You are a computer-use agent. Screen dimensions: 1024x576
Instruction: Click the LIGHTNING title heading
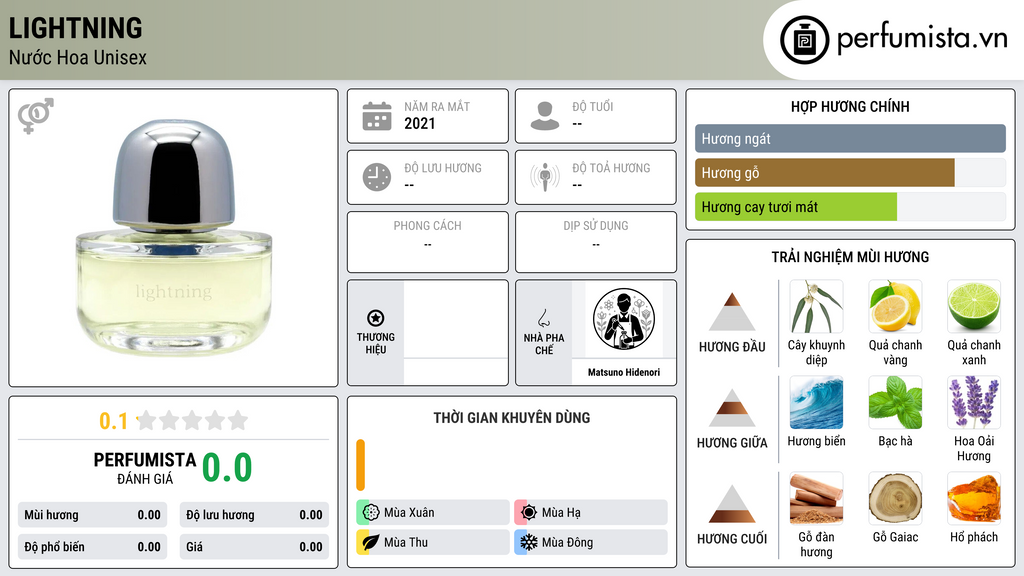coord(76,28)
